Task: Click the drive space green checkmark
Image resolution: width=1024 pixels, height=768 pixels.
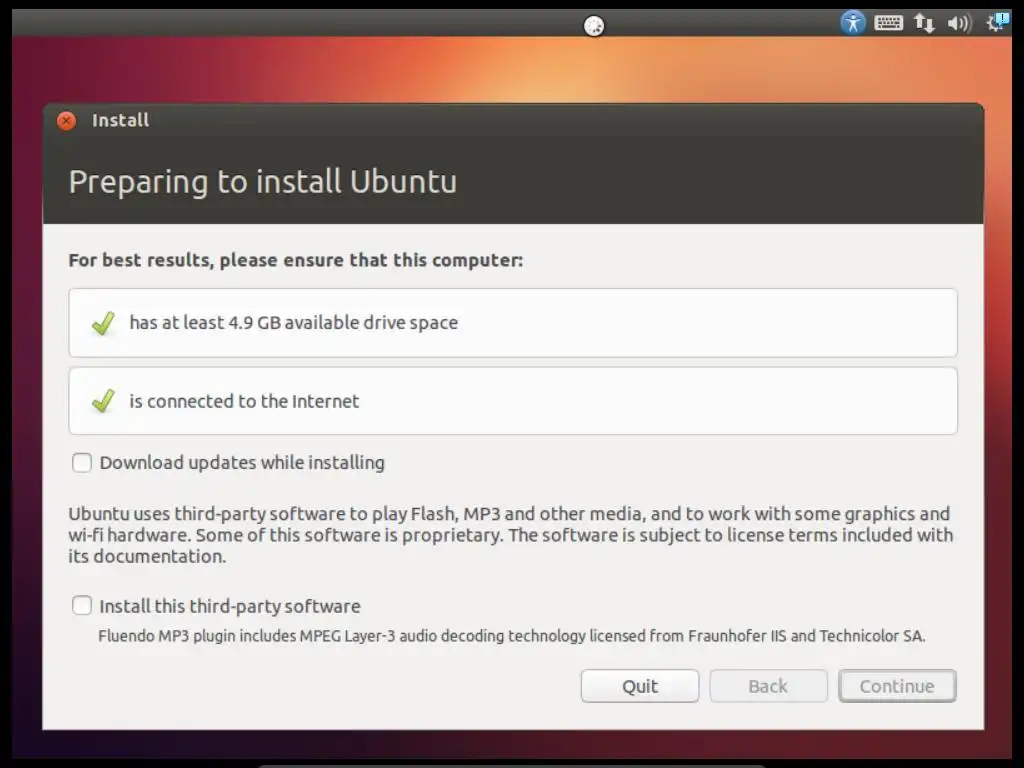Action: pyautogui.click(x=103, y=323)
